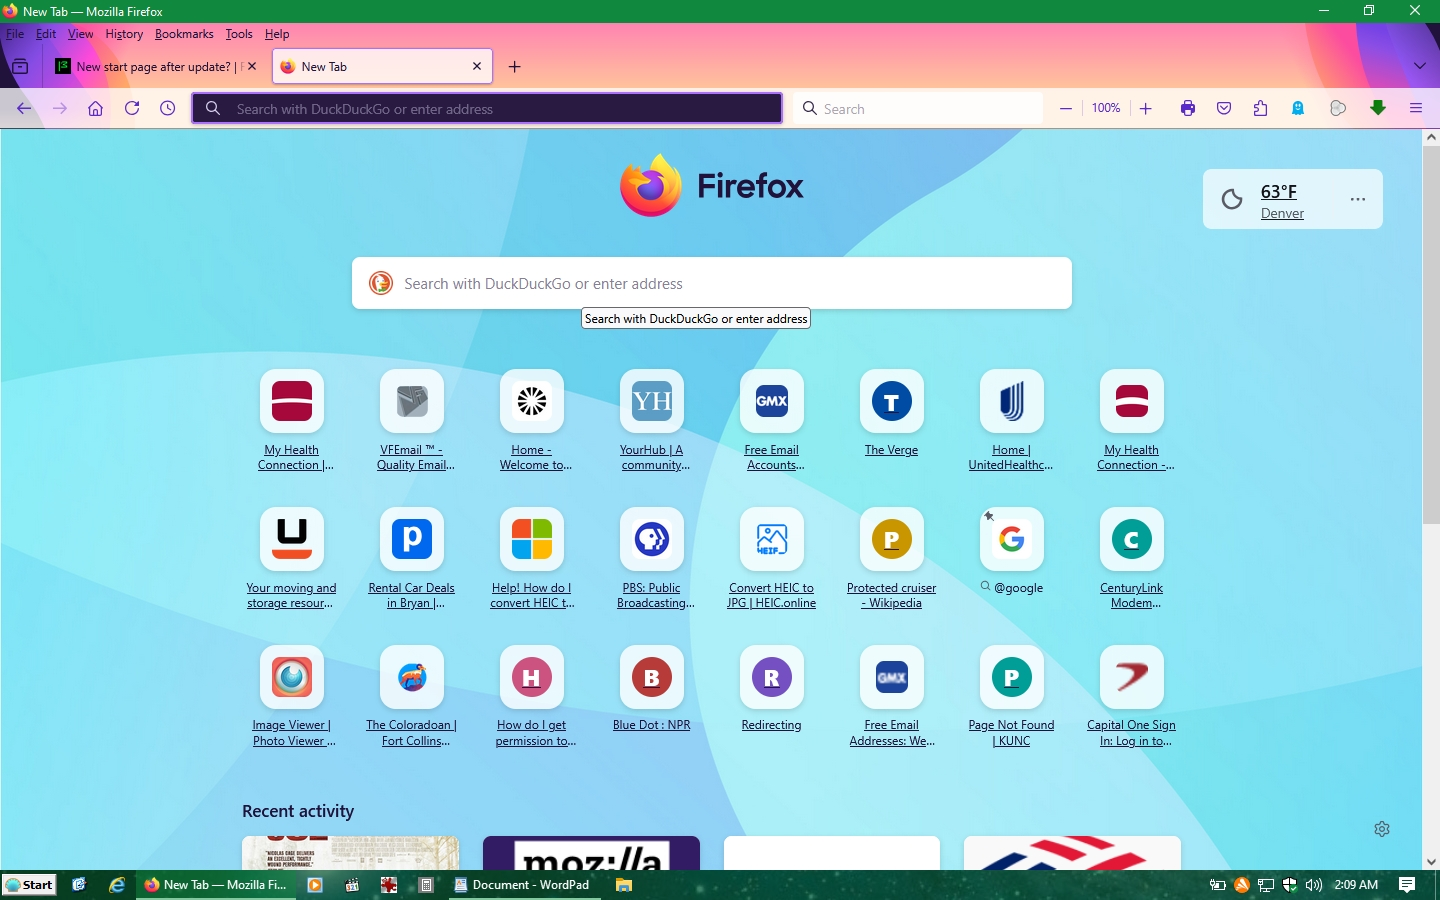Switch to 'New start page after update' tab
The width and height of the screenshot is (1440, 900).
[155, 67]
